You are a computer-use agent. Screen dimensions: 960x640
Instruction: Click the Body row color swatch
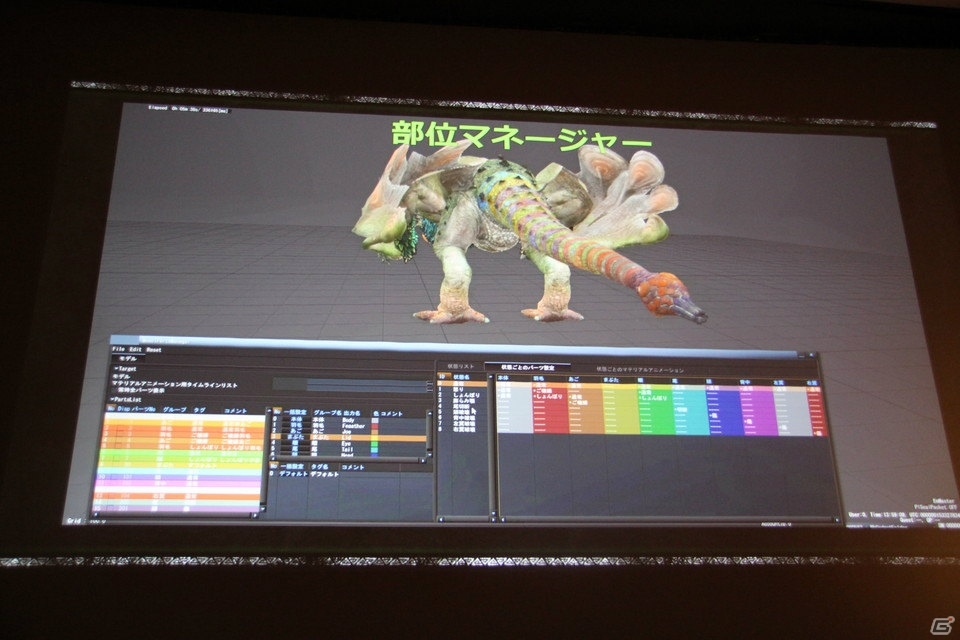(x=375, y=418)
